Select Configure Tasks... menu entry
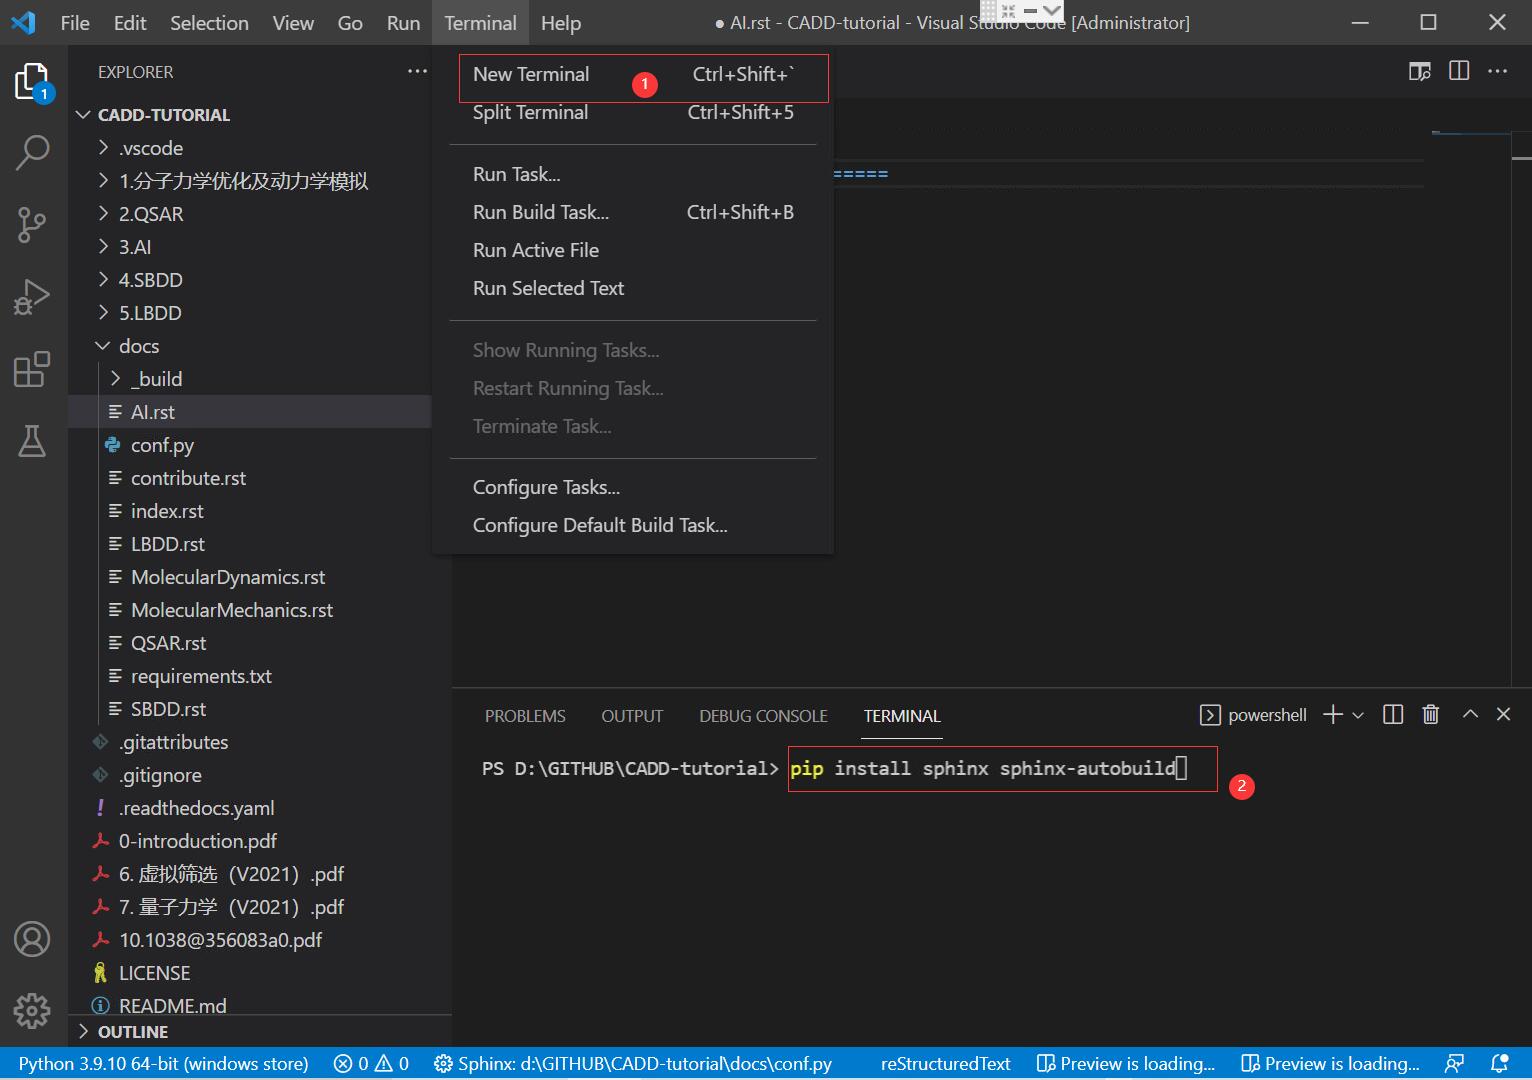The image size is (1532, 1080). tap(633, 487)
